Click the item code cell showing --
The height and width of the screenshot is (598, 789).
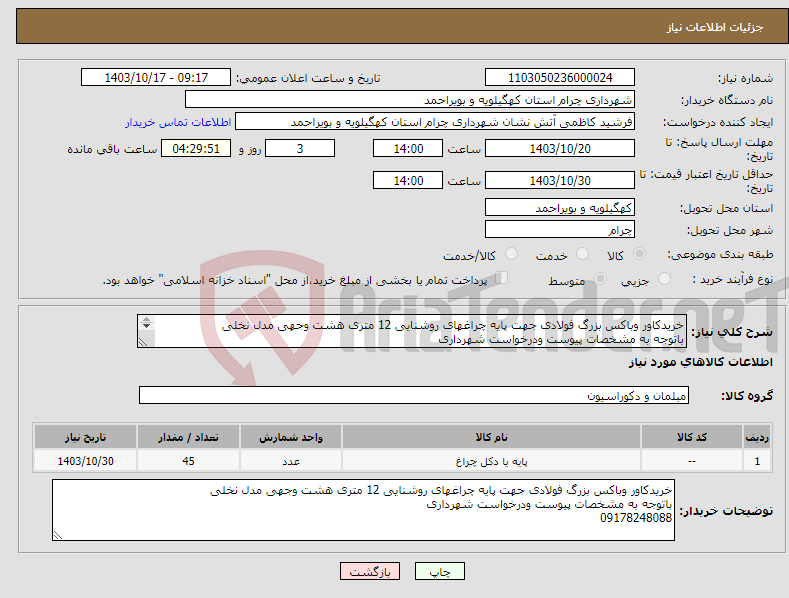[692, 461]
